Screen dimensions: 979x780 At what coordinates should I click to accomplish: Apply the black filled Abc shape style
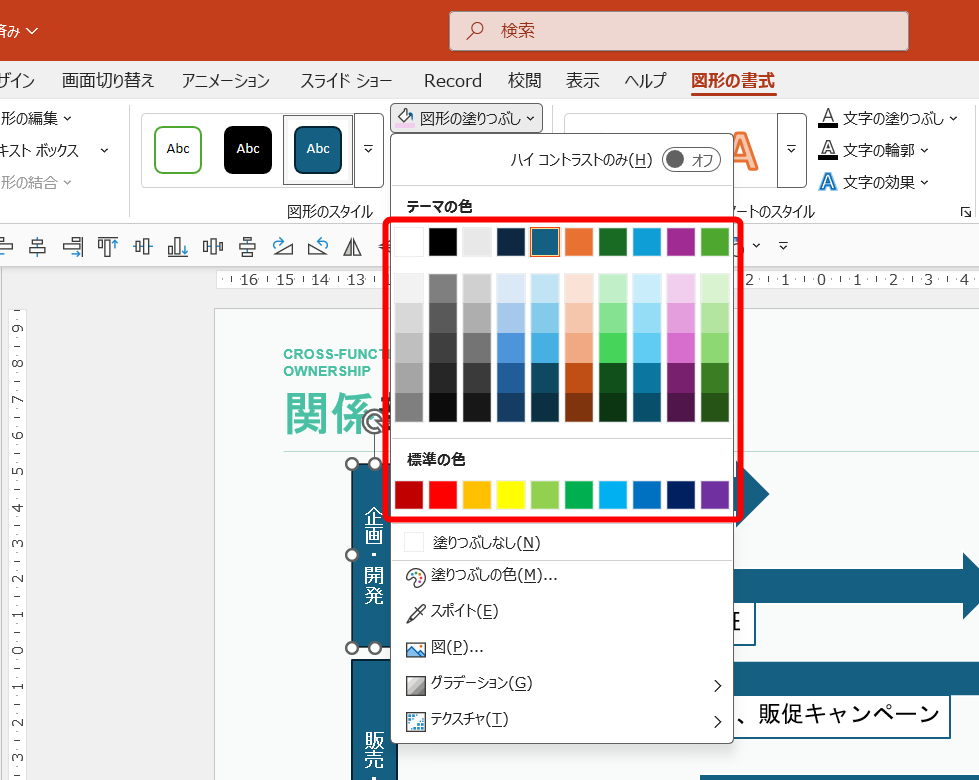click(x=248, y=150)
